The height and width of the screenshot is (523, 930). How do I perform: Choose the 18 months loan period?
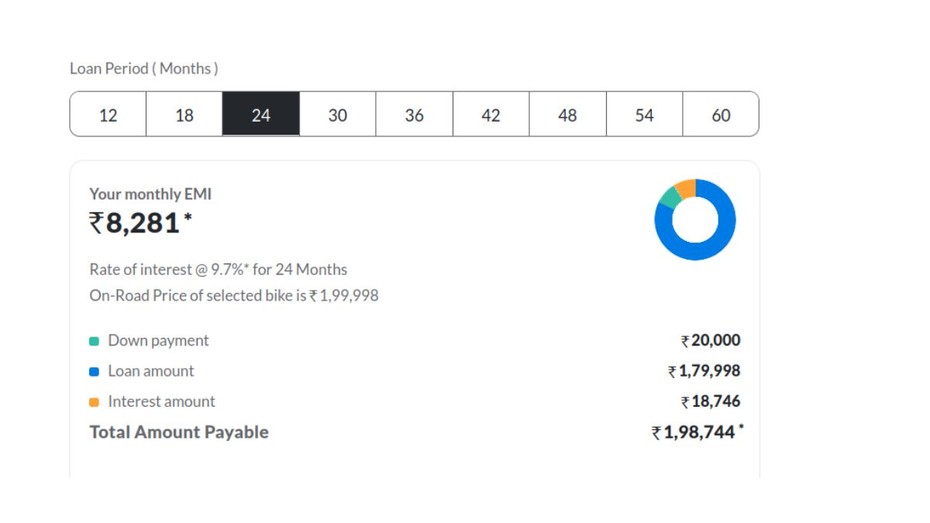tap(184, 115)
